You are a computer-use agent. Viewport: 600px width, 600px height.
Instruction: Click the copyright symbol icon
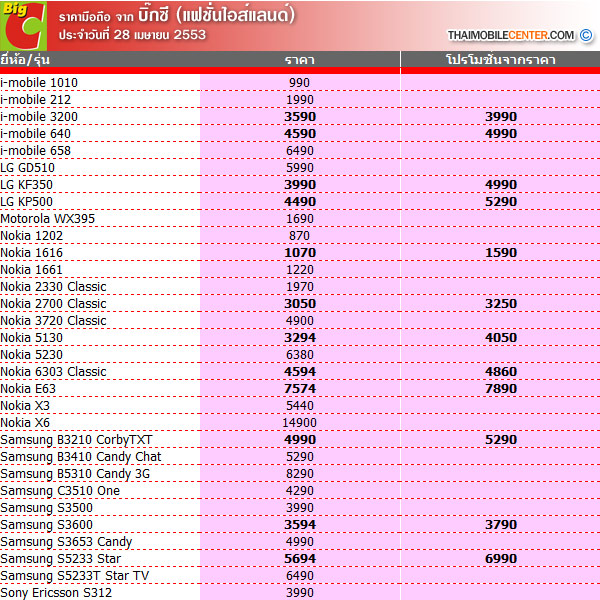(586, 35)
